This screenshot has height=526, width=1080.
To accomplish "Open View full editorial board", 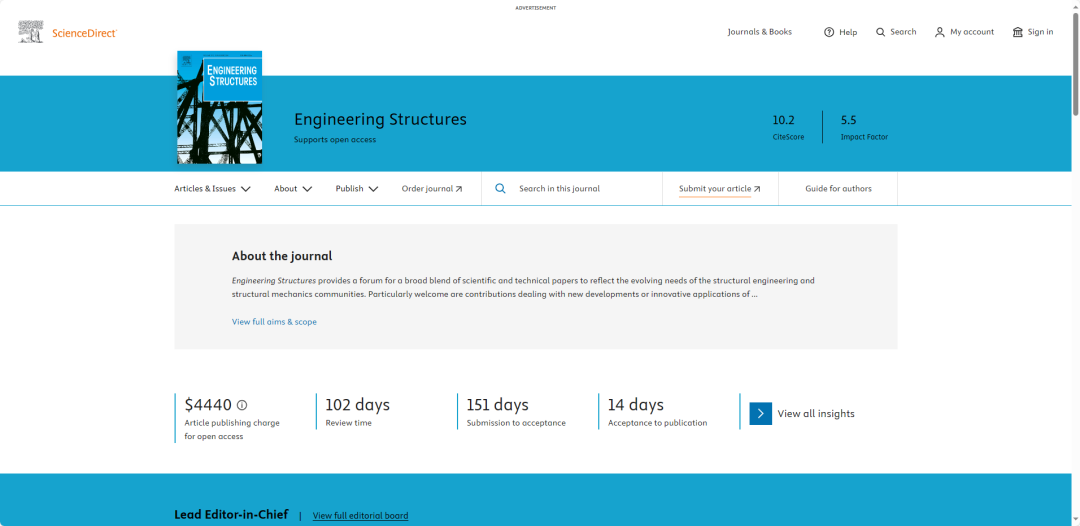I will [x=360, y=516].
